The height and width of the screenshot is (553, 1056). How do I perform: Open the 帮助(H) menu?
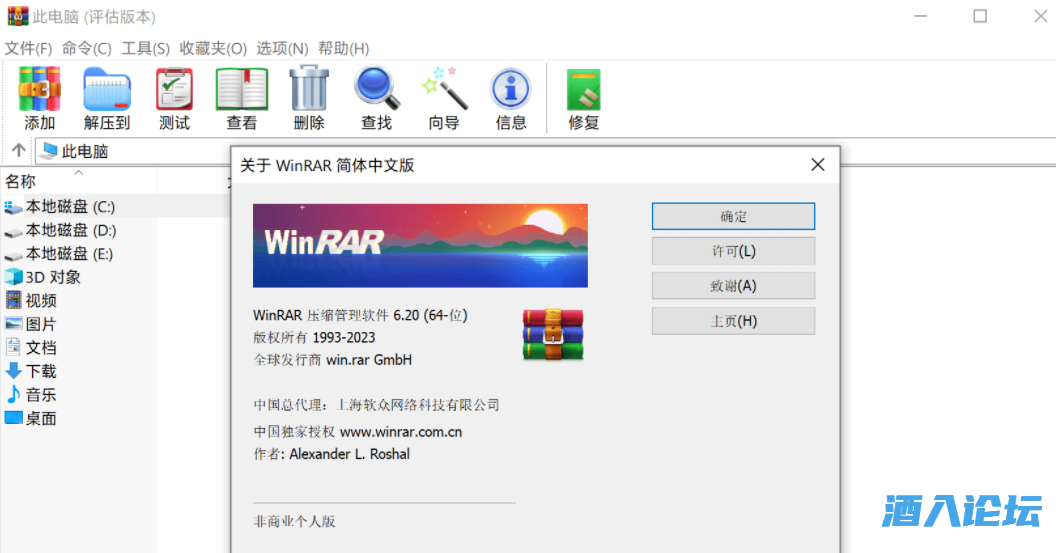pyautogui.click(x=343, y=48)
